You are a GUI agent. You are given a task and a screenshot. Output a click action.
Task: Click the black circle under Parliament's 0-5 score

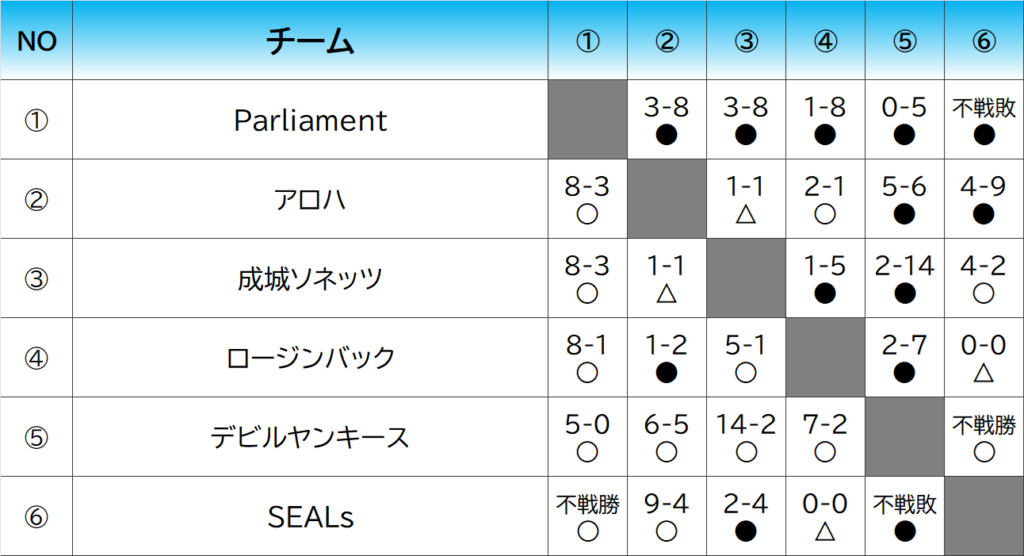(x=904, y=135)
